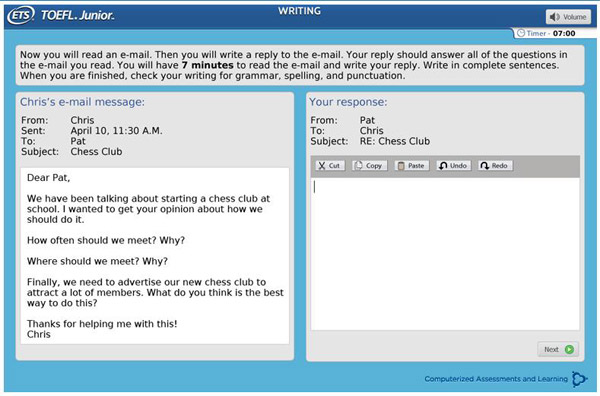Click the "Your response:" heading
This screenshot has width=600, height=396.
(348, 102)
